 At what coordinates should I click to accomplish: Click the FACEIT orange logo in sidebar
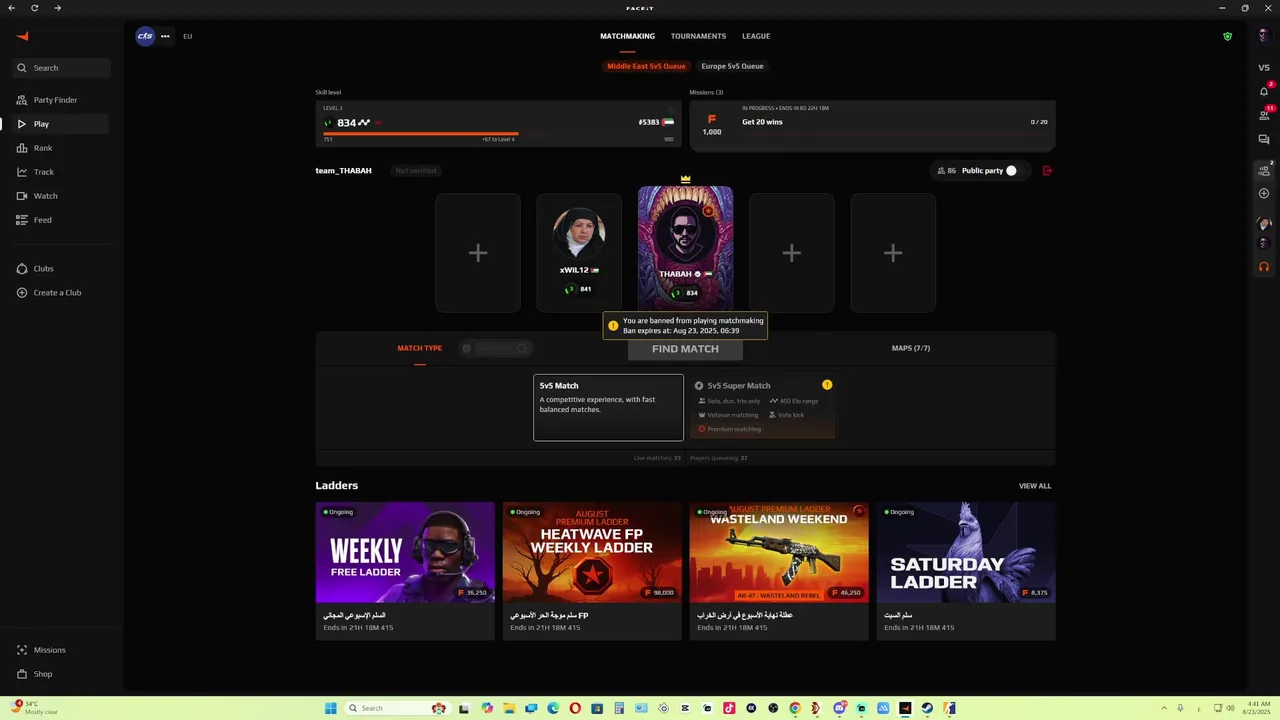[23, 37]
